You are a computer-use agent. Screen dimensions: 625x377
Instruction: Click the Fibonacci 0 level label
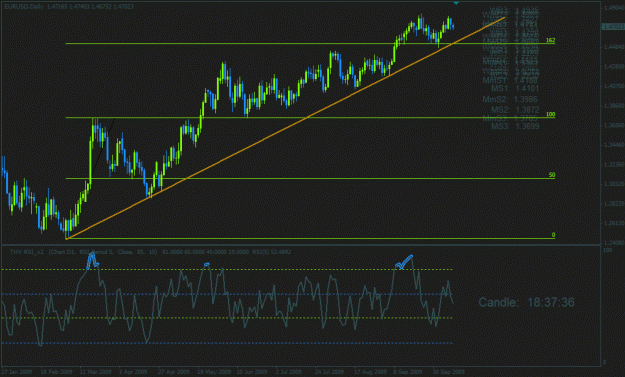[553, 235]
